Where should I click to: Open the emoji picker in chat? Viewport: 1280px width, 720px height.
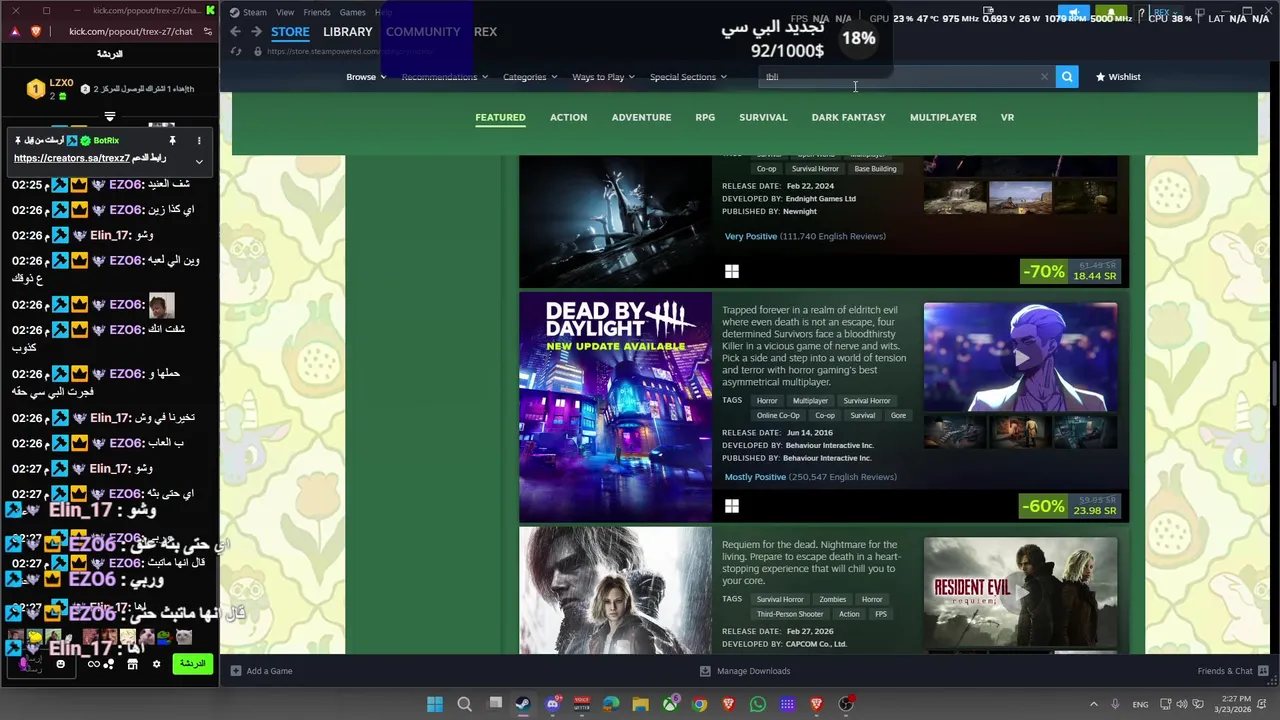tap(60, 664)
